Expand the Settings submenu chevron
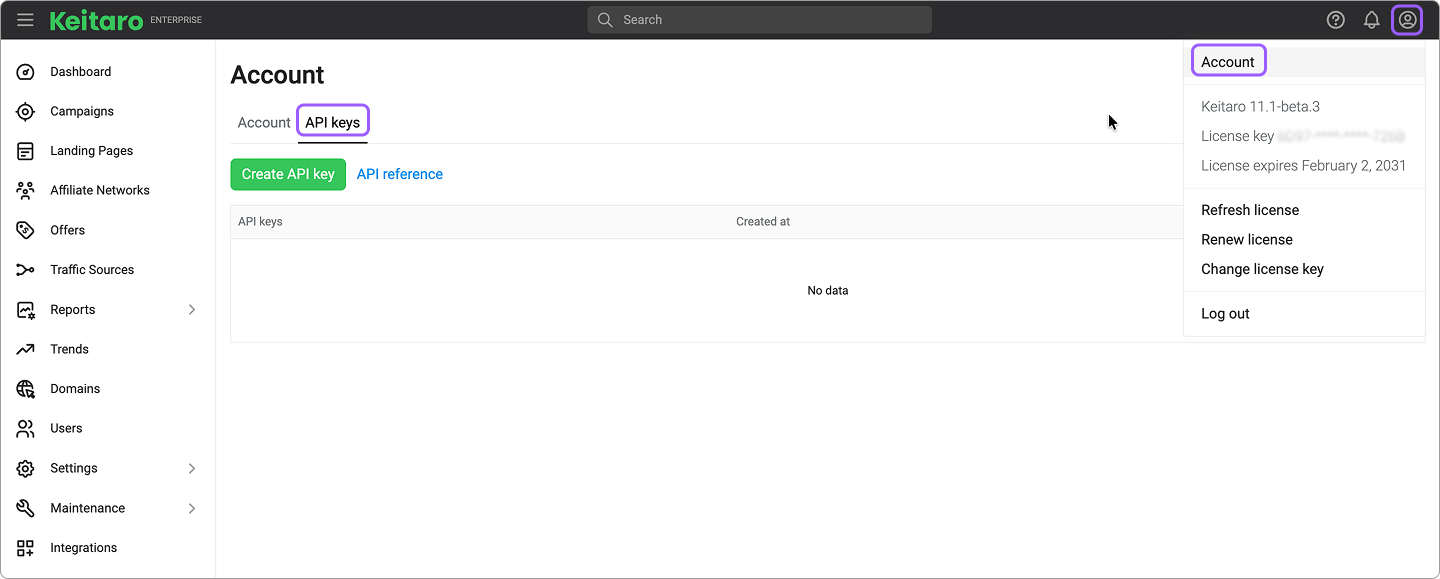 click(192, 468)
